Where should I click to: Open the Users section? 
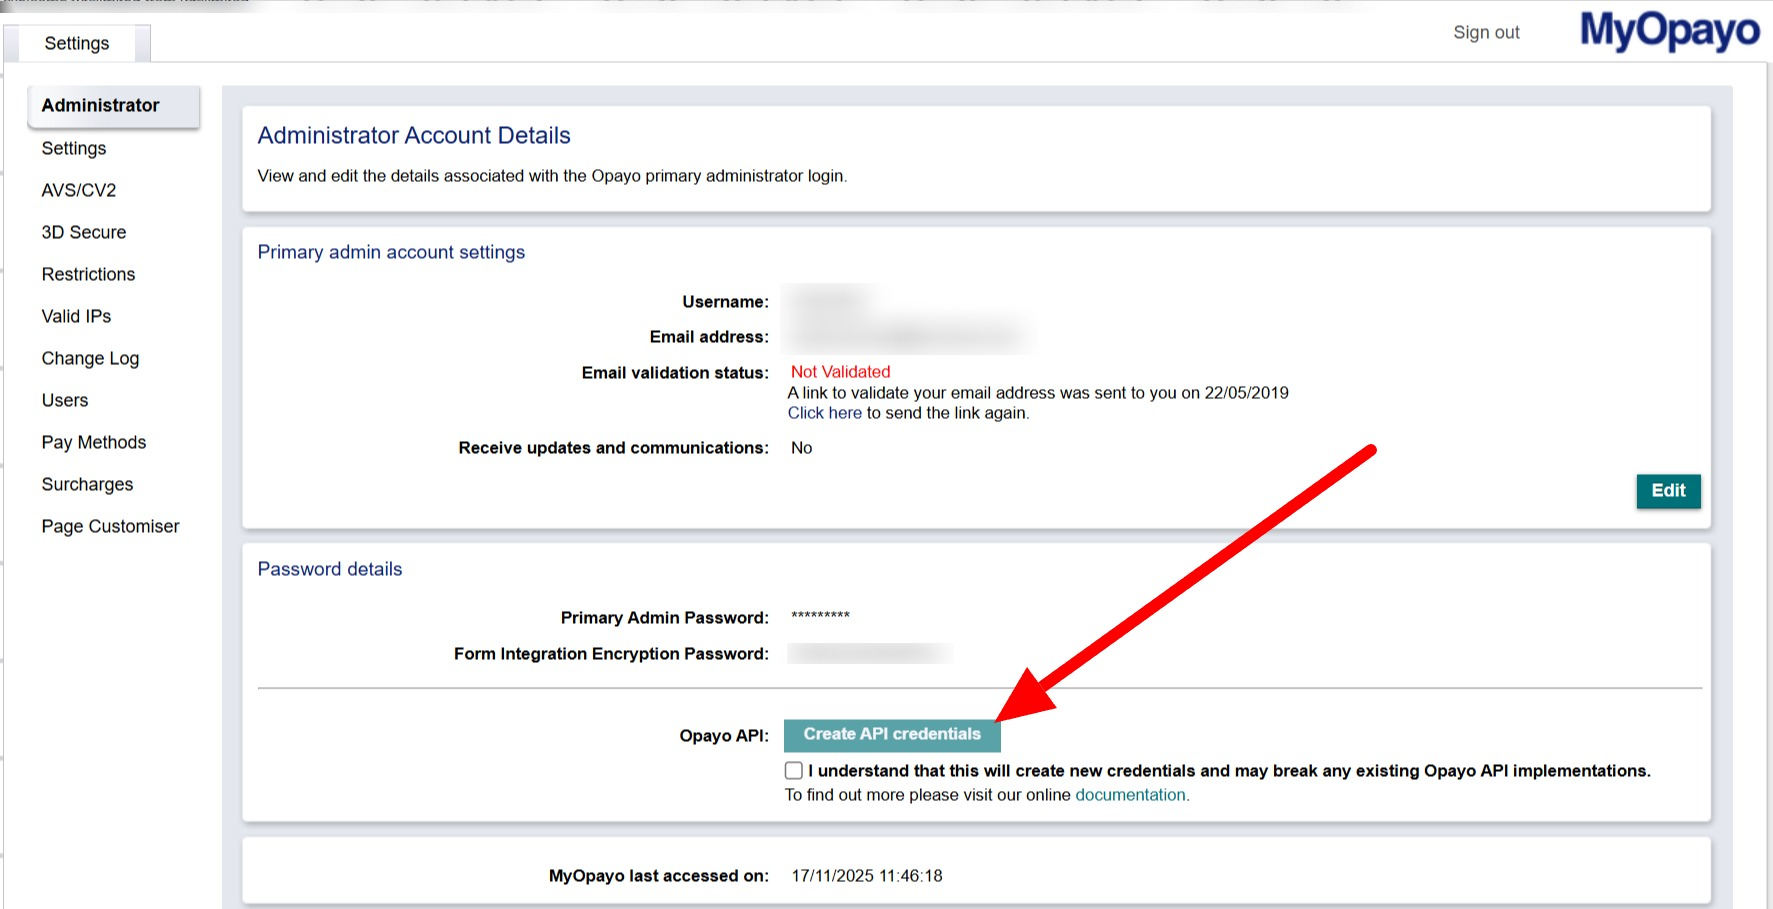[x=65, y=400]
